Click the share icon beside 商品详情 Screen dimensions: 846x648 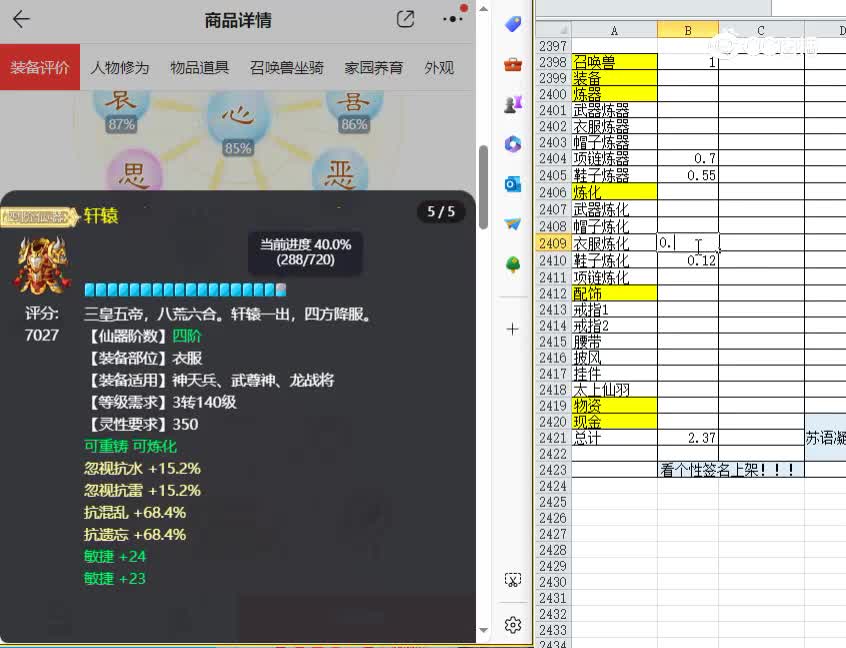pyautogui.click(x=405, y=19)
